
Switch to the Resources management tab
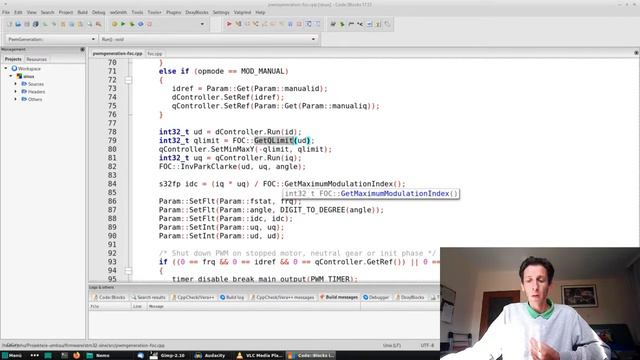point(36,59)
